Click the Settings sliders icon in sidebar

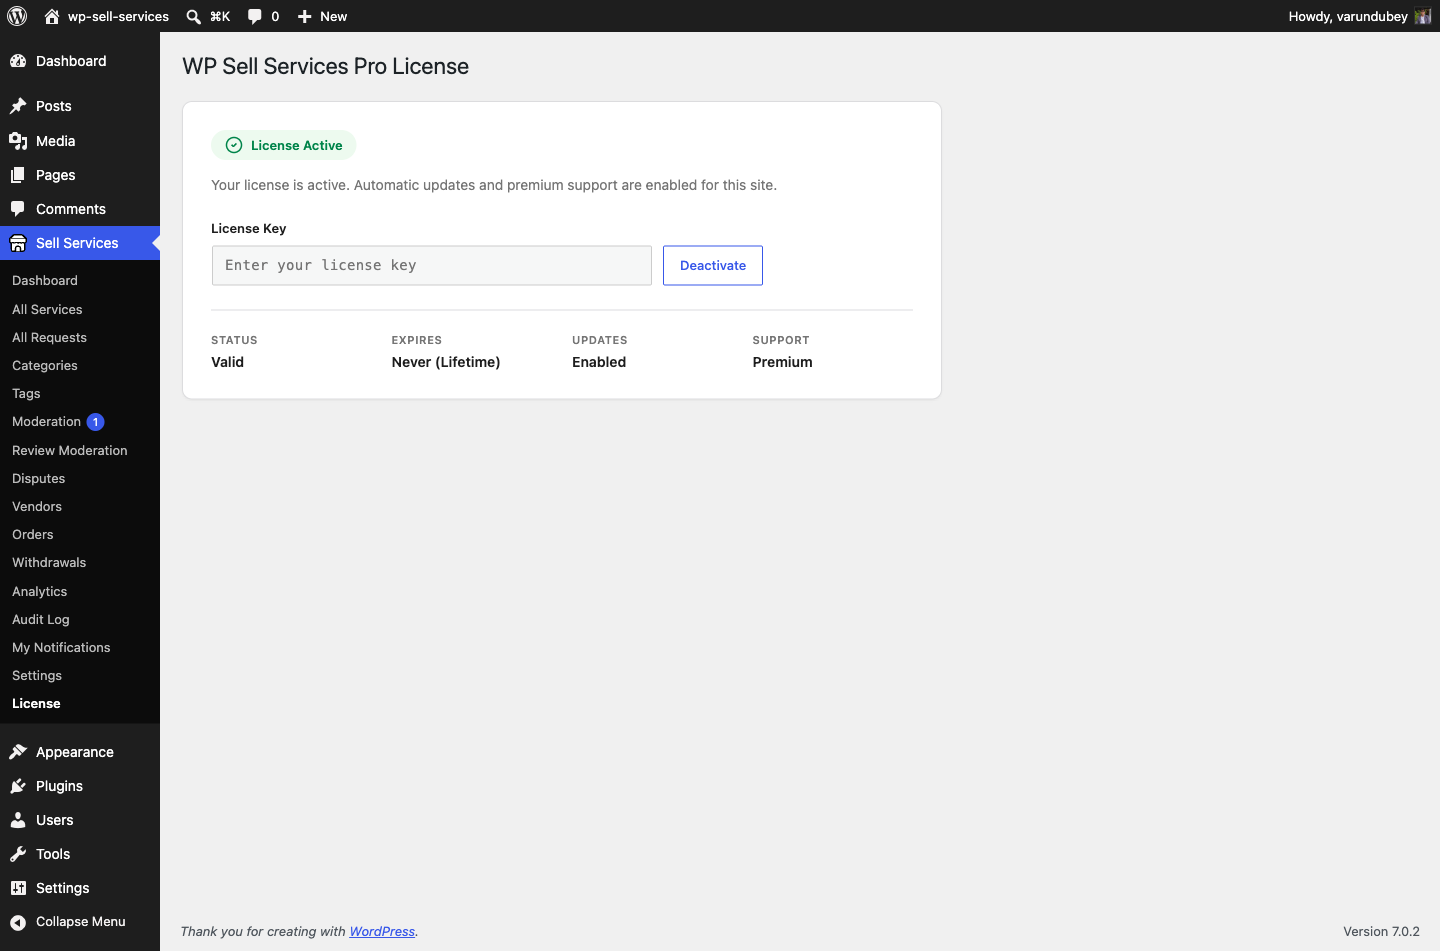point(18,888)
